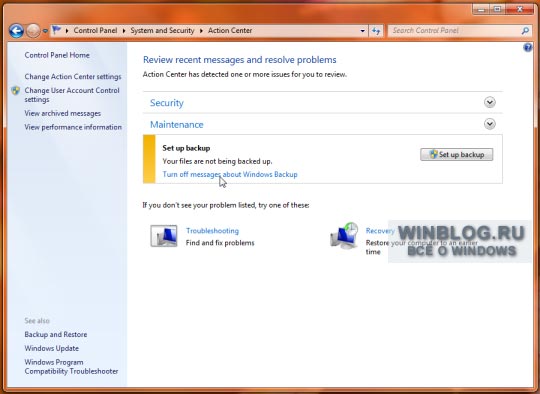Viewport: 540px width, 394px height.
Task: Expand the Maintenance section chevron
Action: (x=489, y=124)
